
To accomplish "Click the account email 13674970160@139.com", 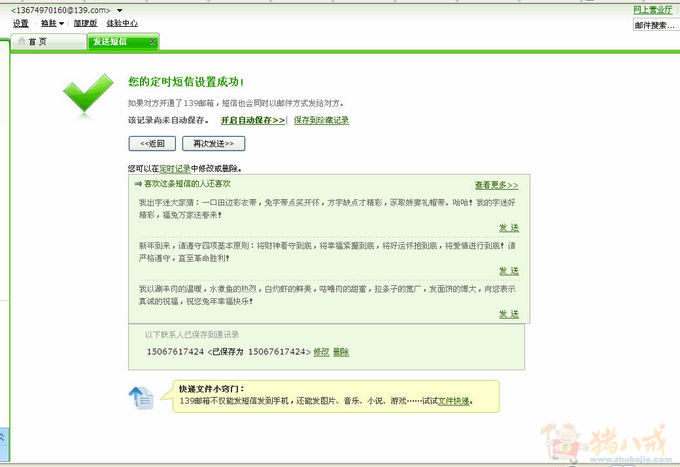I will tap(61, 10).
